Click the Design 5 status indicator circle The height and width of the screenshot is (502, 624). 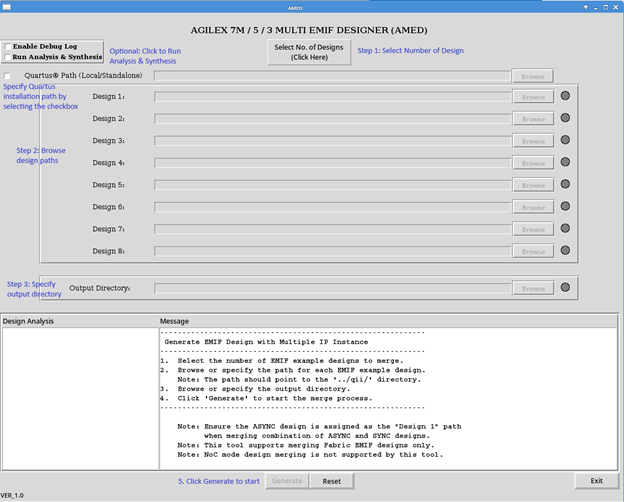click(x=565, y=184)
